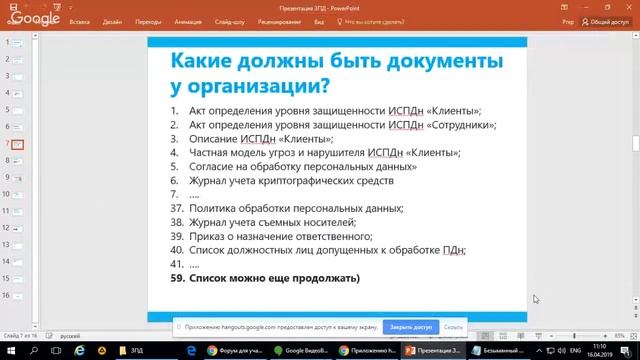The width and height of the screenshot is (640, 360).
Task: Click the Share (Общий доступ) button
Action: pyautogui.click(x=606, y=22)
